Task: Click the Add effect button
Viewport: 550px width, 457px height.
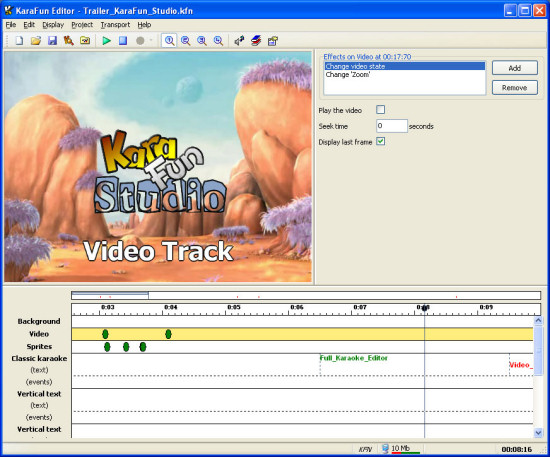Action: [515, 68]
